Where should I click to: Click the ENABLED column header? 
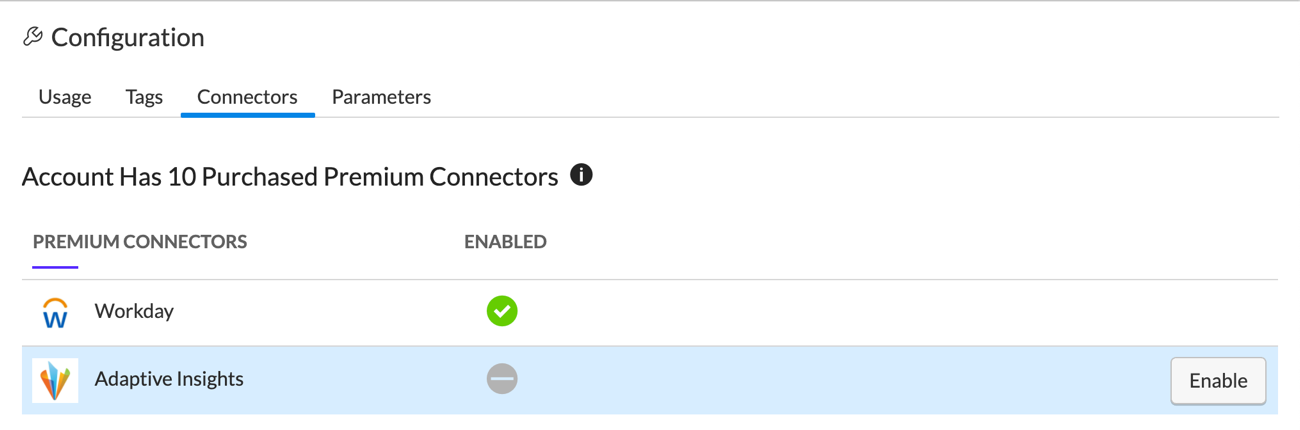point(505,242)
